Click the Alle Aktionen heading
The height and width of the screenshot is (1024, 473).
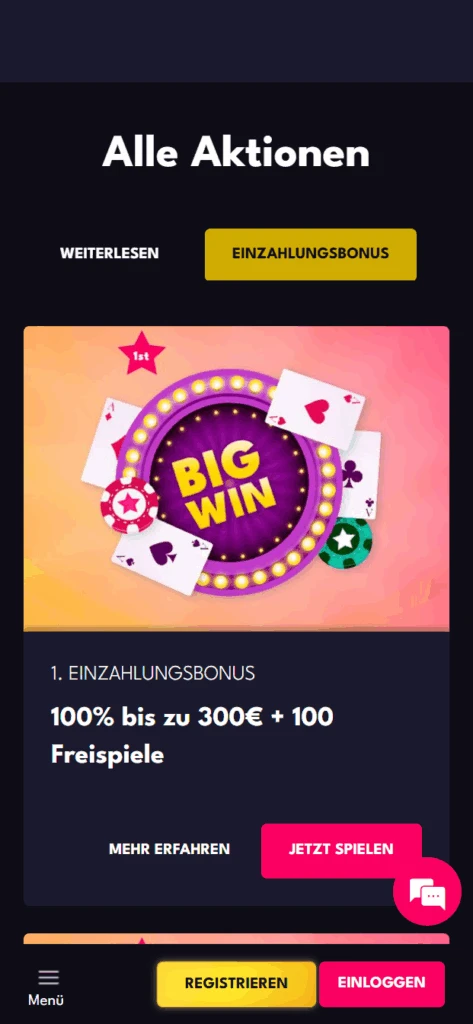[236, 153]
